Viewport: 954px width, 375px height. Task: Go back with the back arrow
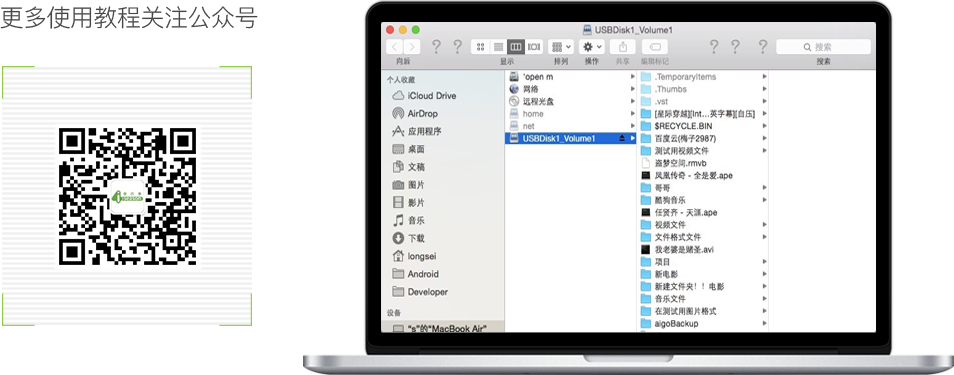pos(394,47)
